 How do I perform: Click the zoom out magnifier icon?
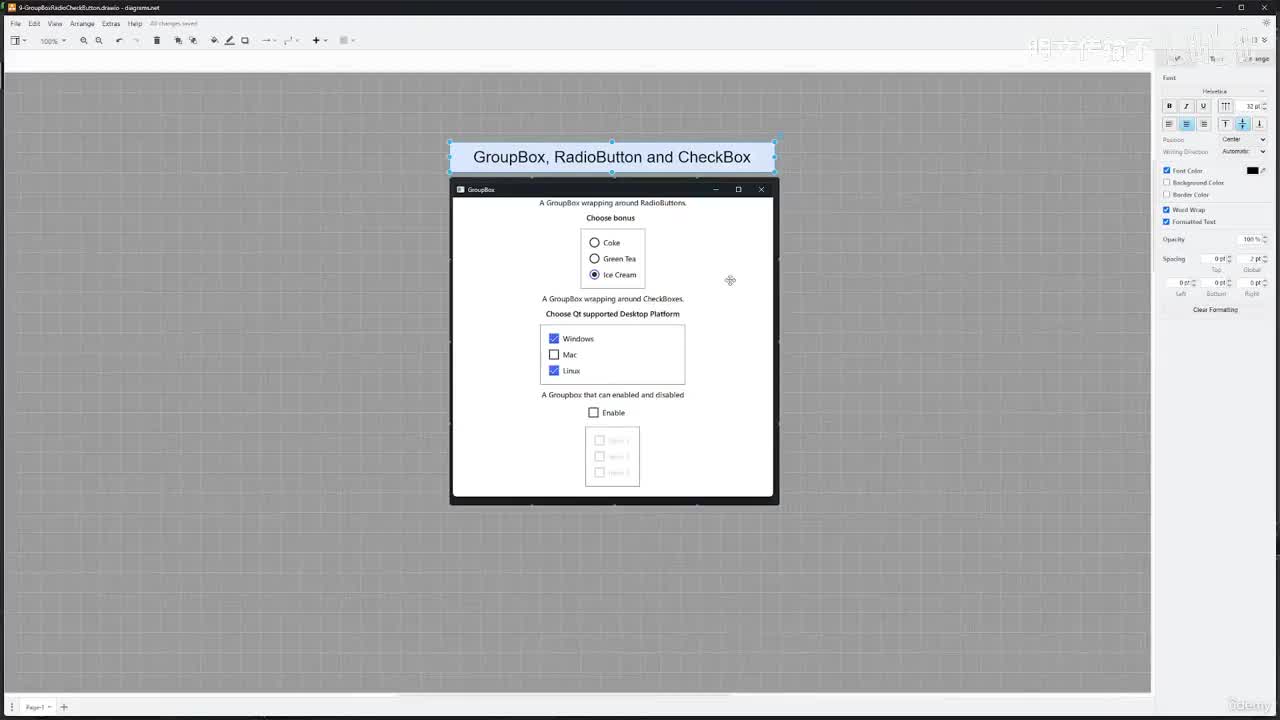click(99, 40)
